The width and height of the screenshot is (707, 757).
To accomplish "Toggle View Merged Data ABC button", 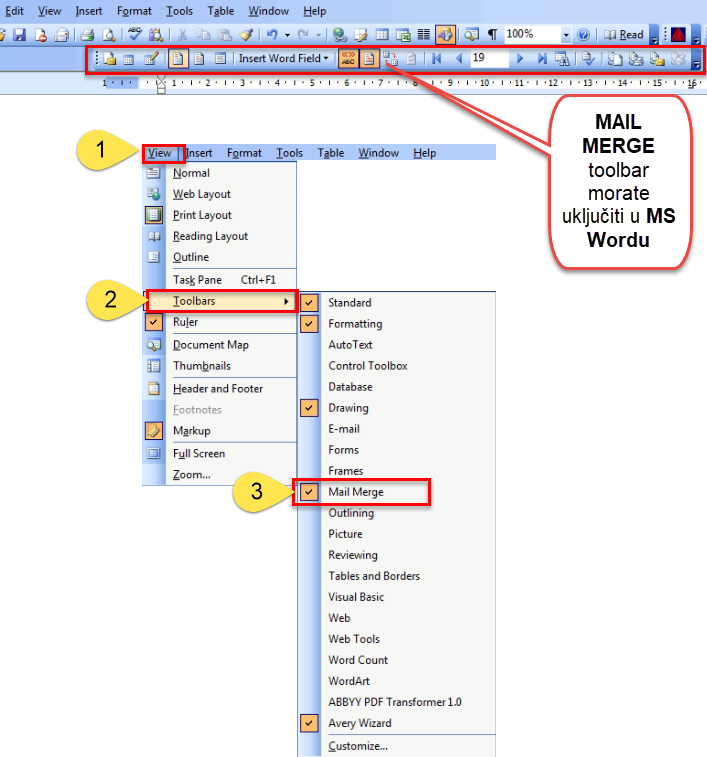I will click(x=348, y=59).
